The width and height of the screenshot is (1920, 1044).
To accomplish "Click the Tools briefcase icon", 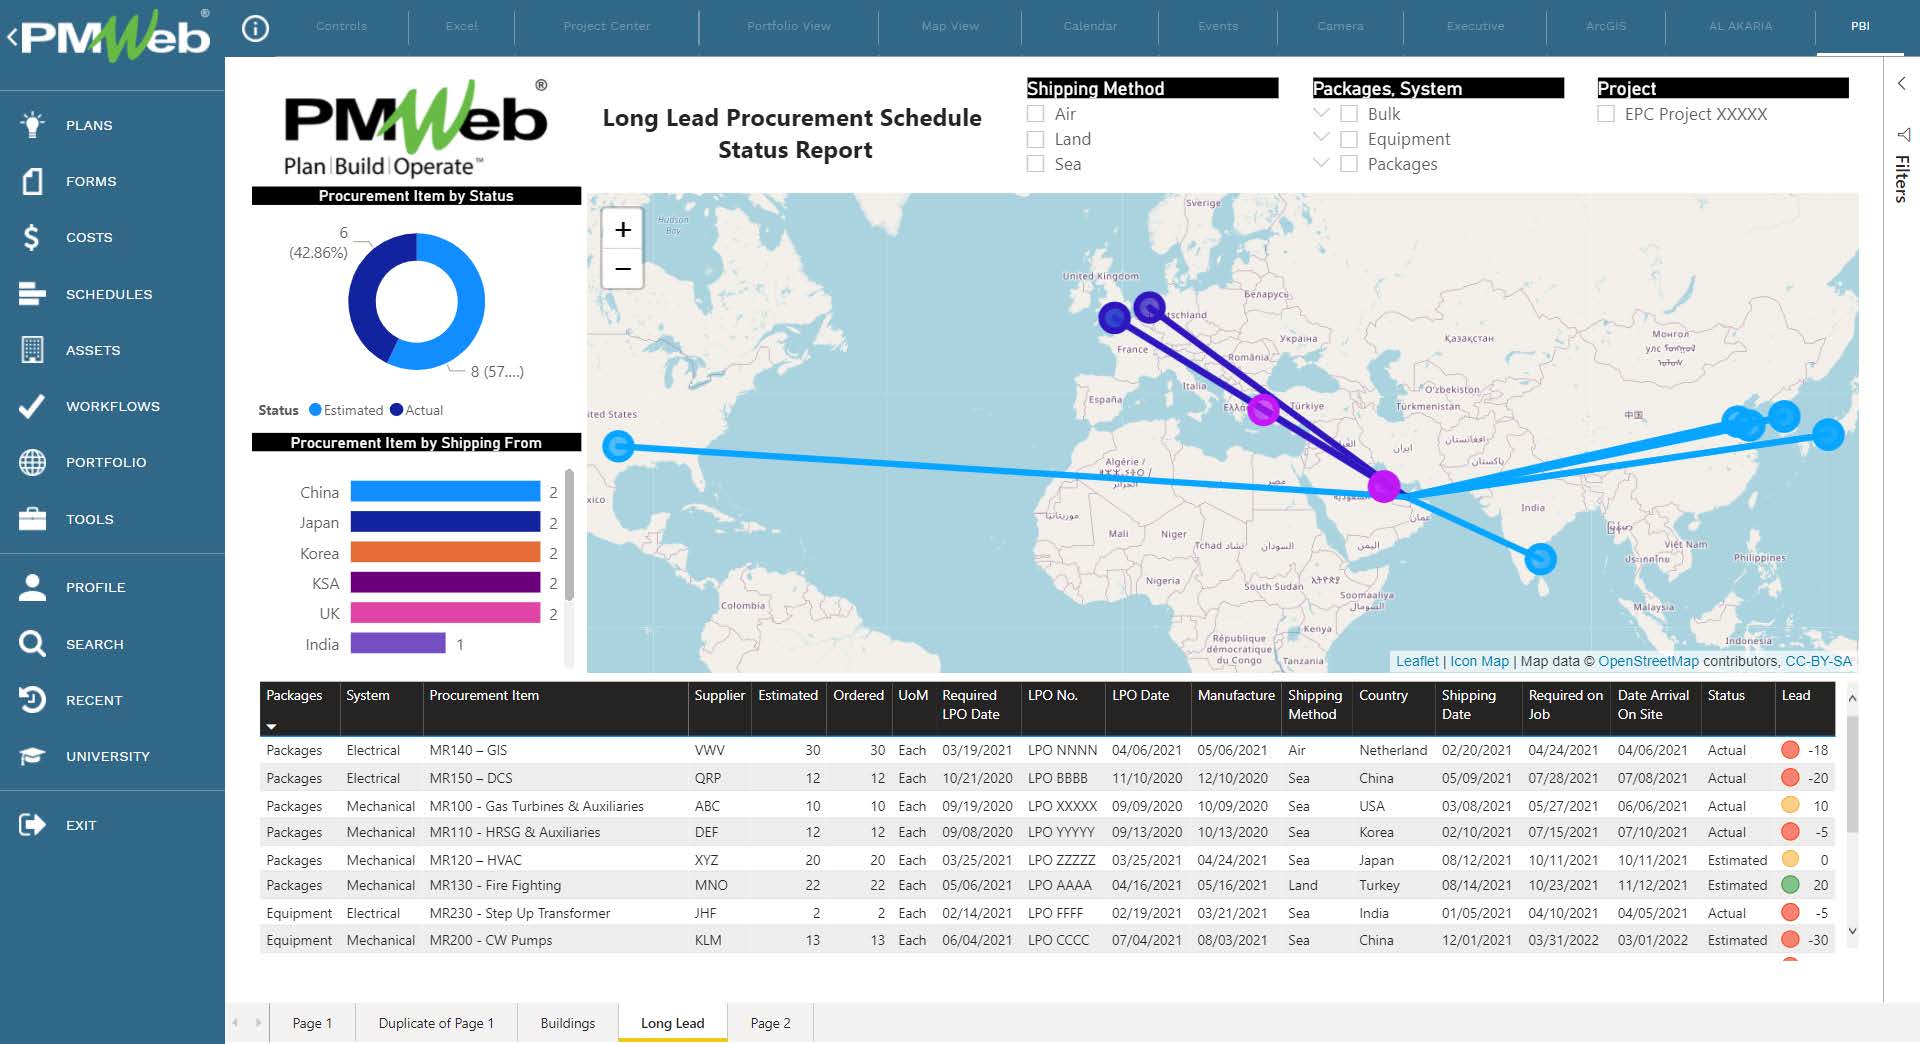I will [32, 519].
